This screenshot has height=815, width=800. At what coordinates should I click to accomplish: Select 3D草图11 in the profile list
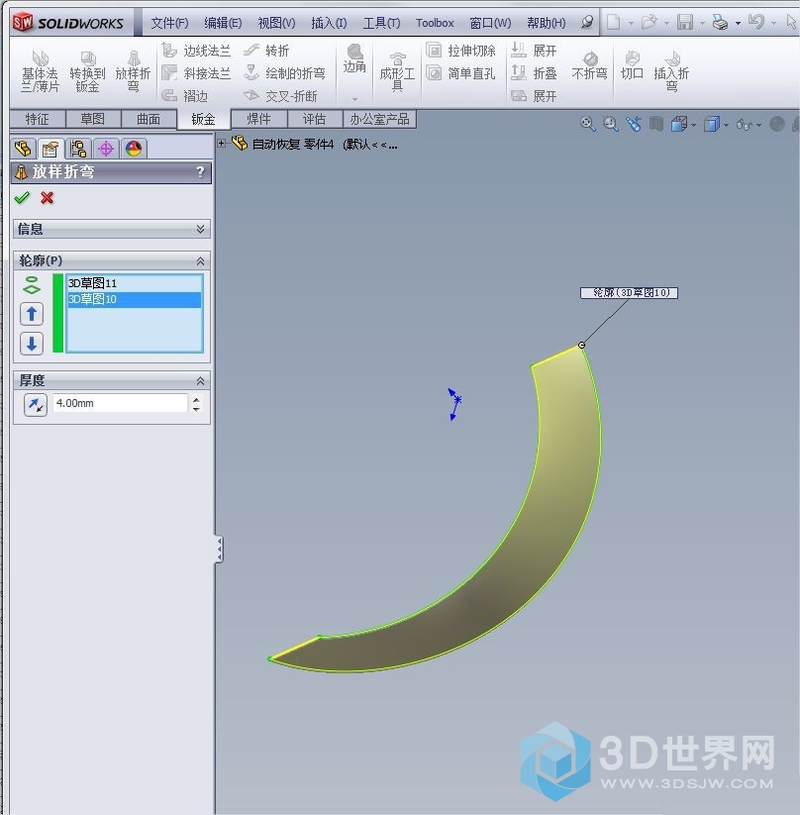[x=93, y=284]
